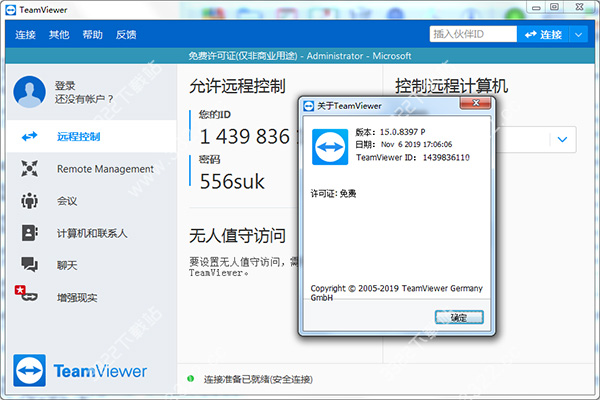Maximize the TeamViewer main window
This screenshot has width=600, height=400.
[554, 7]
